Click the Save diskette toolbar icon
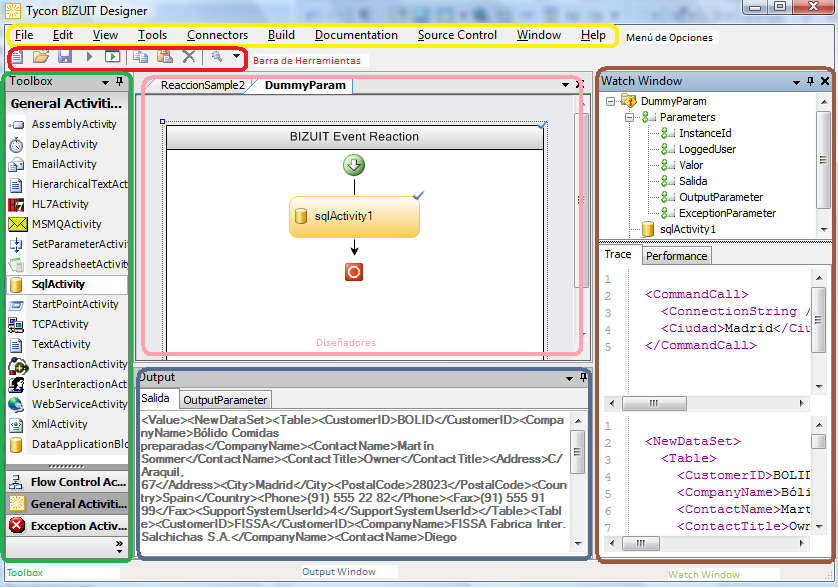The image size is (838, 587). 65,56
